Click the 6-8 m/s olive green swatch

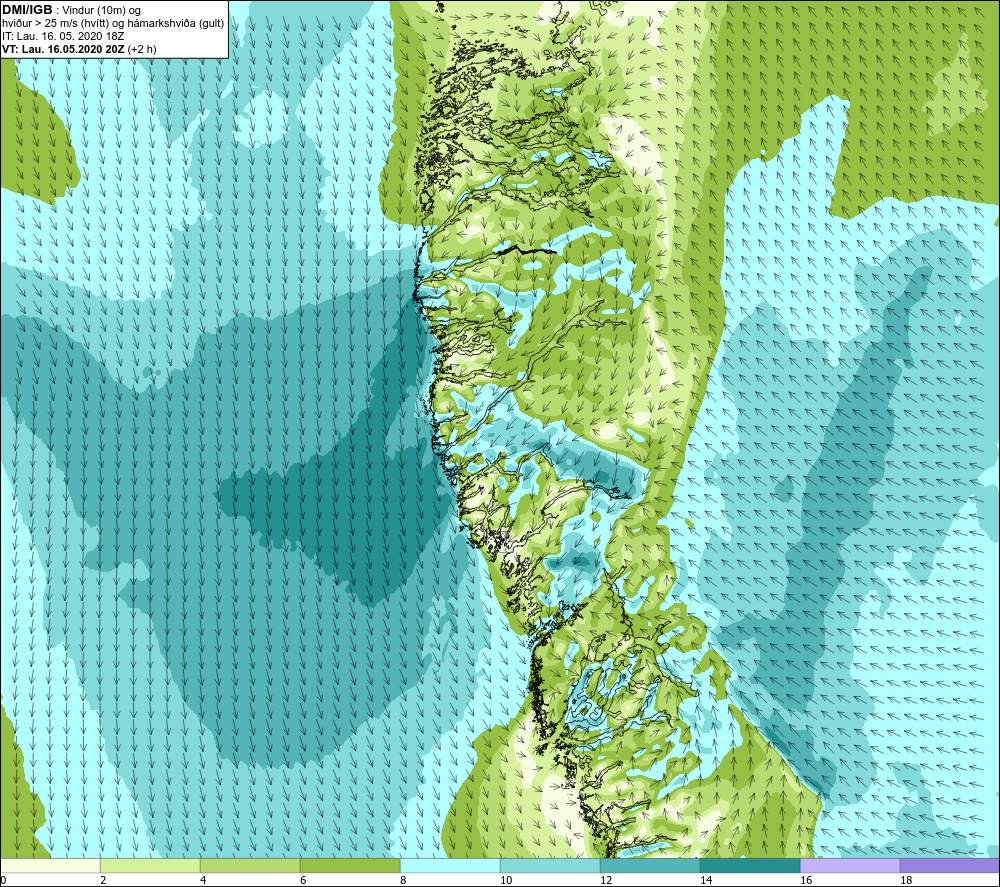click(x=350, y=866)
